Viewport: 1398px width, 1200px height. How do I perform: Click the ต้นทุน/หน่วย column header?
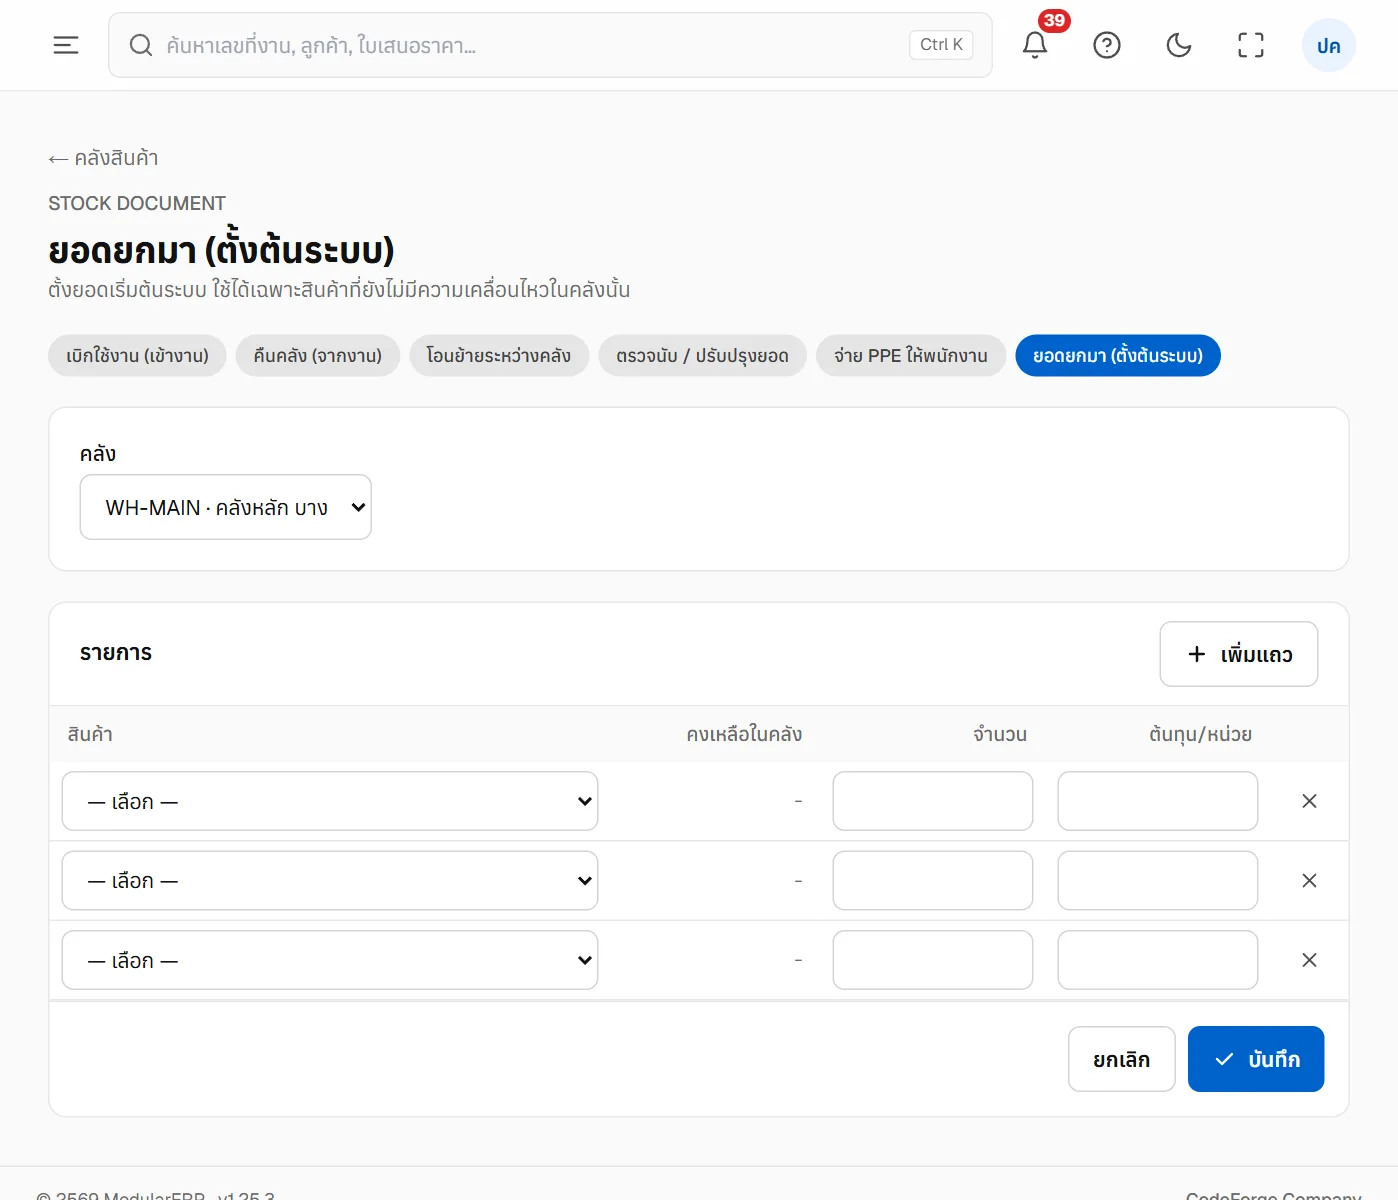pos(1200,734)
